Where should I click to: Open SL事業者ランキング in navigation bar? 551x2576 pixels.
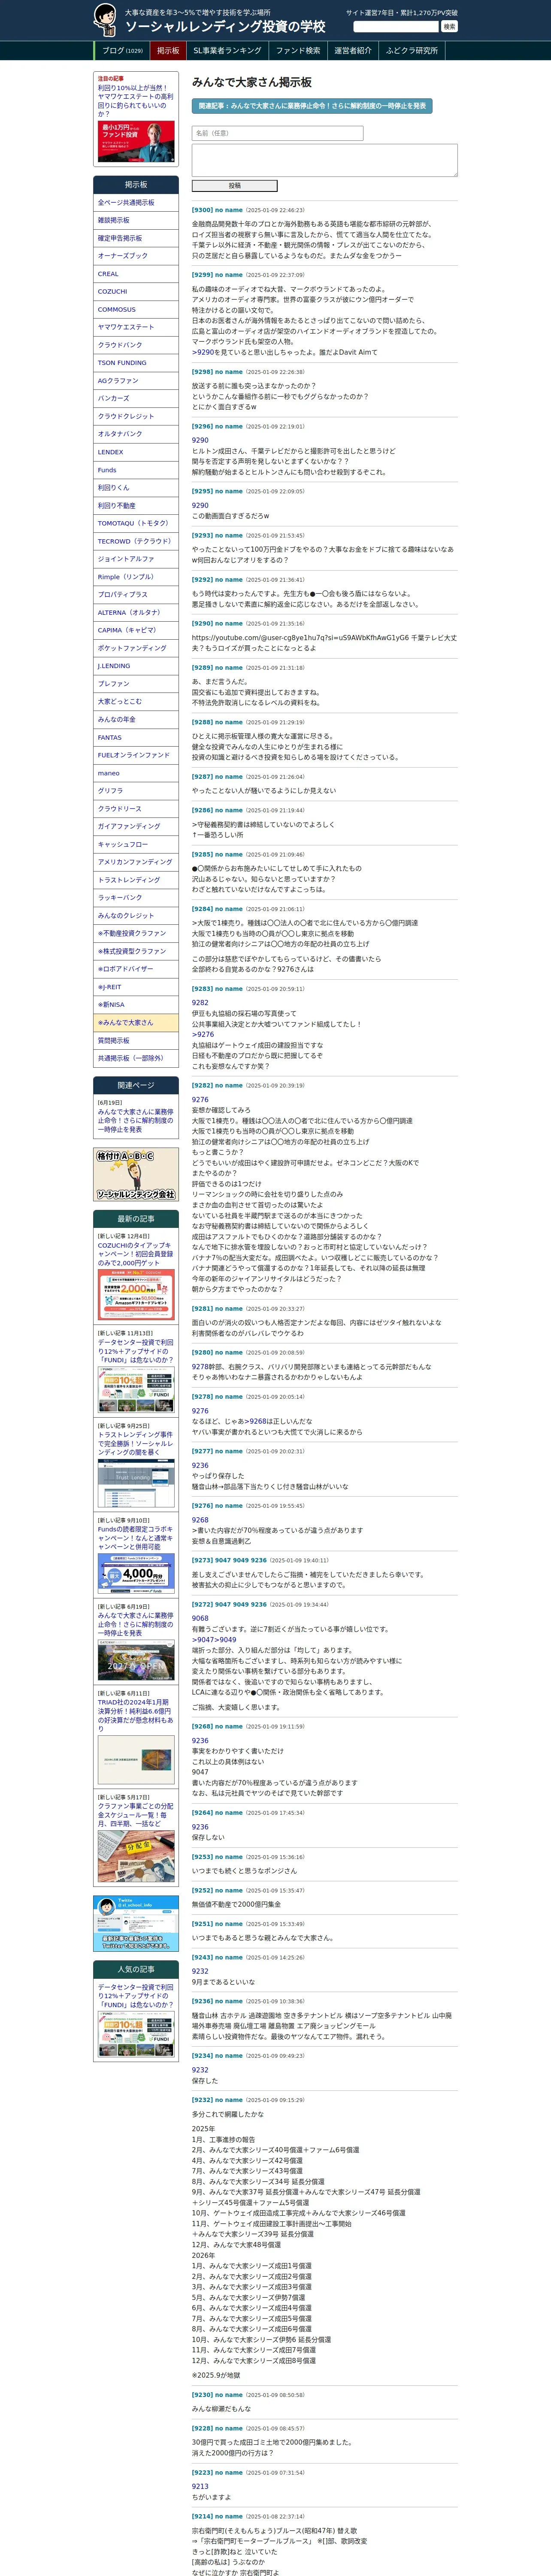(x=227, y=51)
